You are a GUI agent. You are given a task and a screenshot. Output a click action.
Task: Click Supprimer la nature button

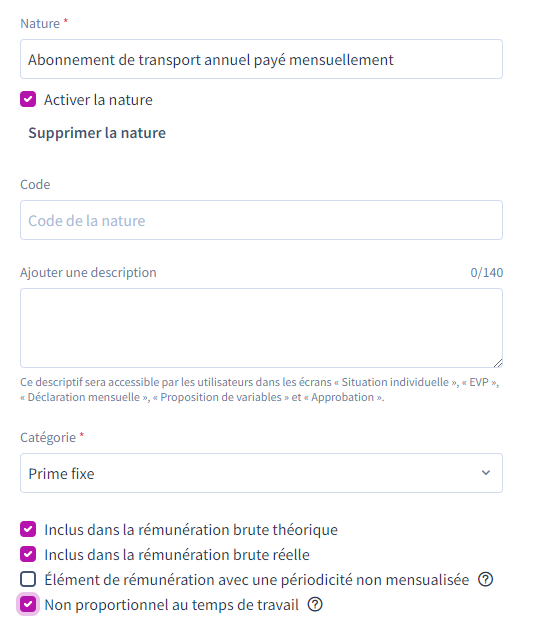pyautogui.click(x=97, y=133)
